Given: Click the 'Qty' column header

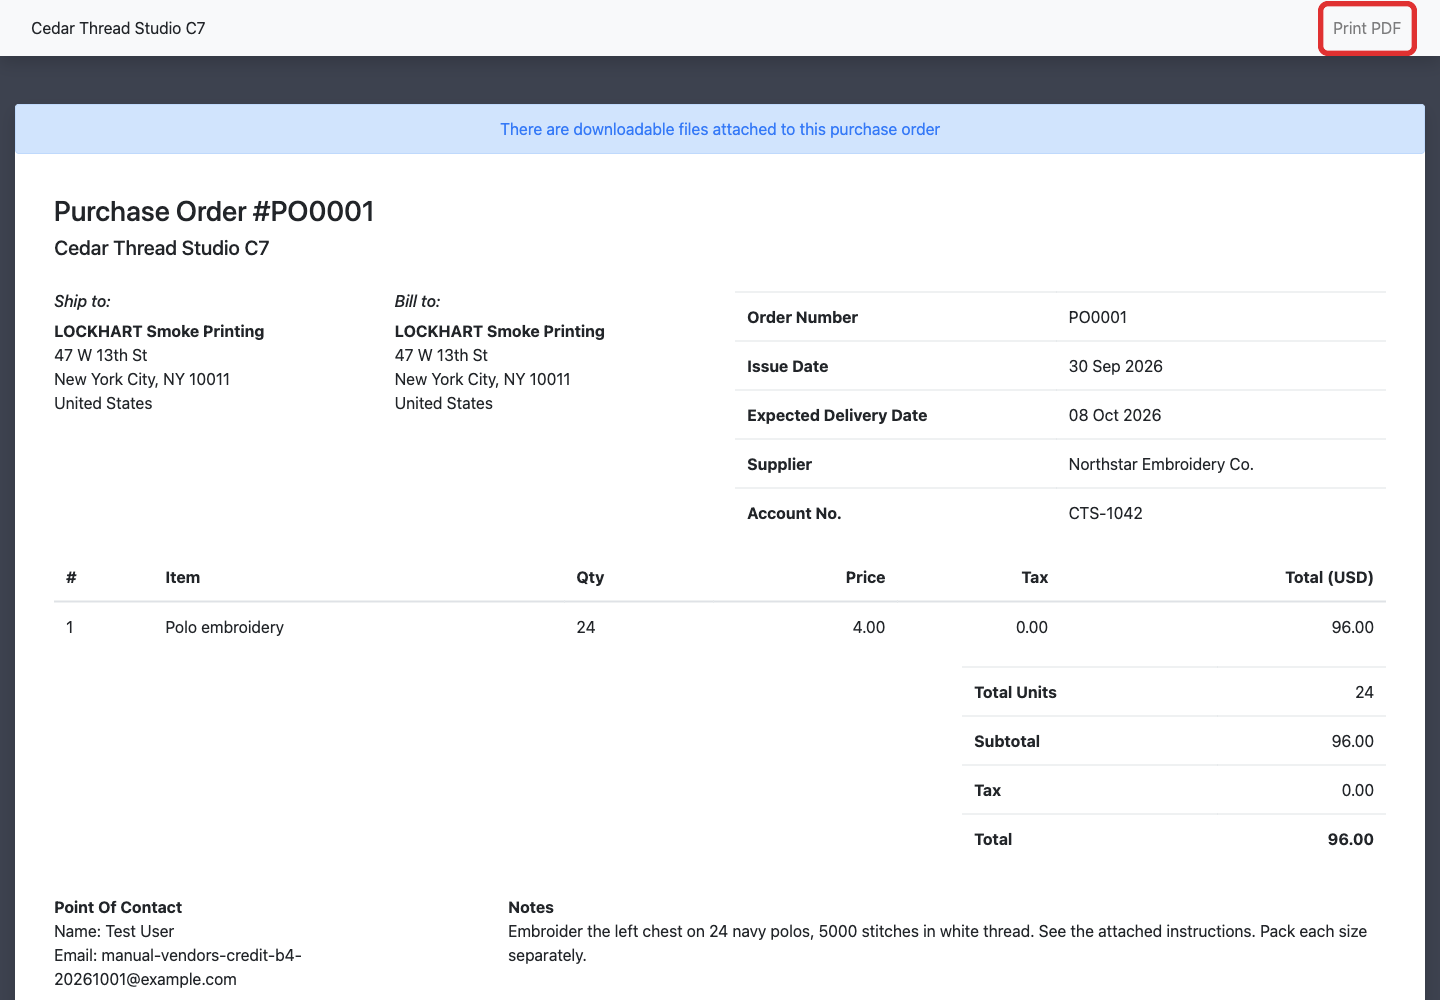Looking at the screenshot, I should (x=590, y=577).
